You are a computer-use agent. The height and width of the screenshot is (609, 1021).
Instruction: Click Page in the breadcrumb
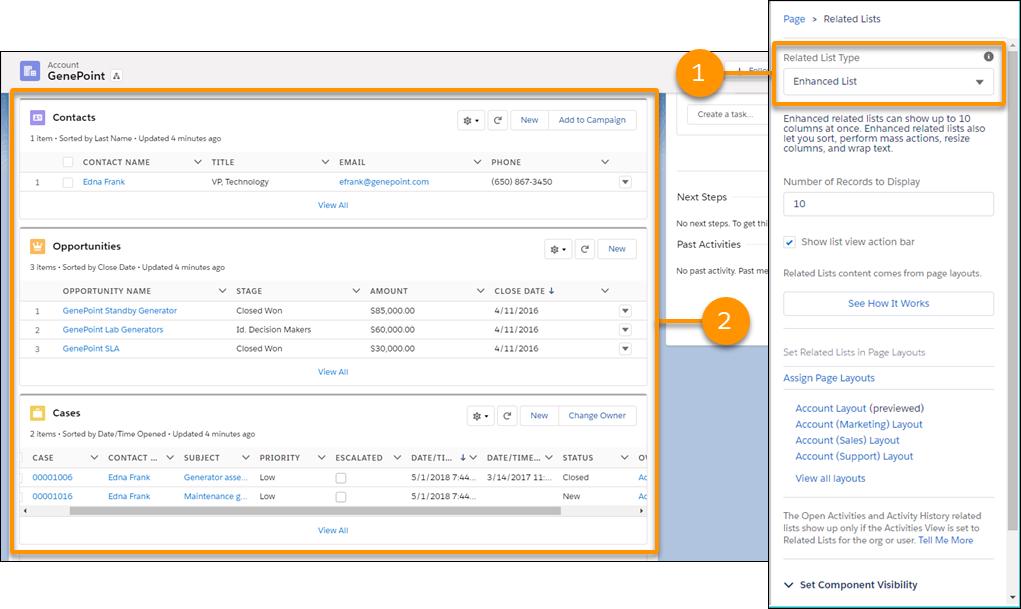click(x=794, y=19)
